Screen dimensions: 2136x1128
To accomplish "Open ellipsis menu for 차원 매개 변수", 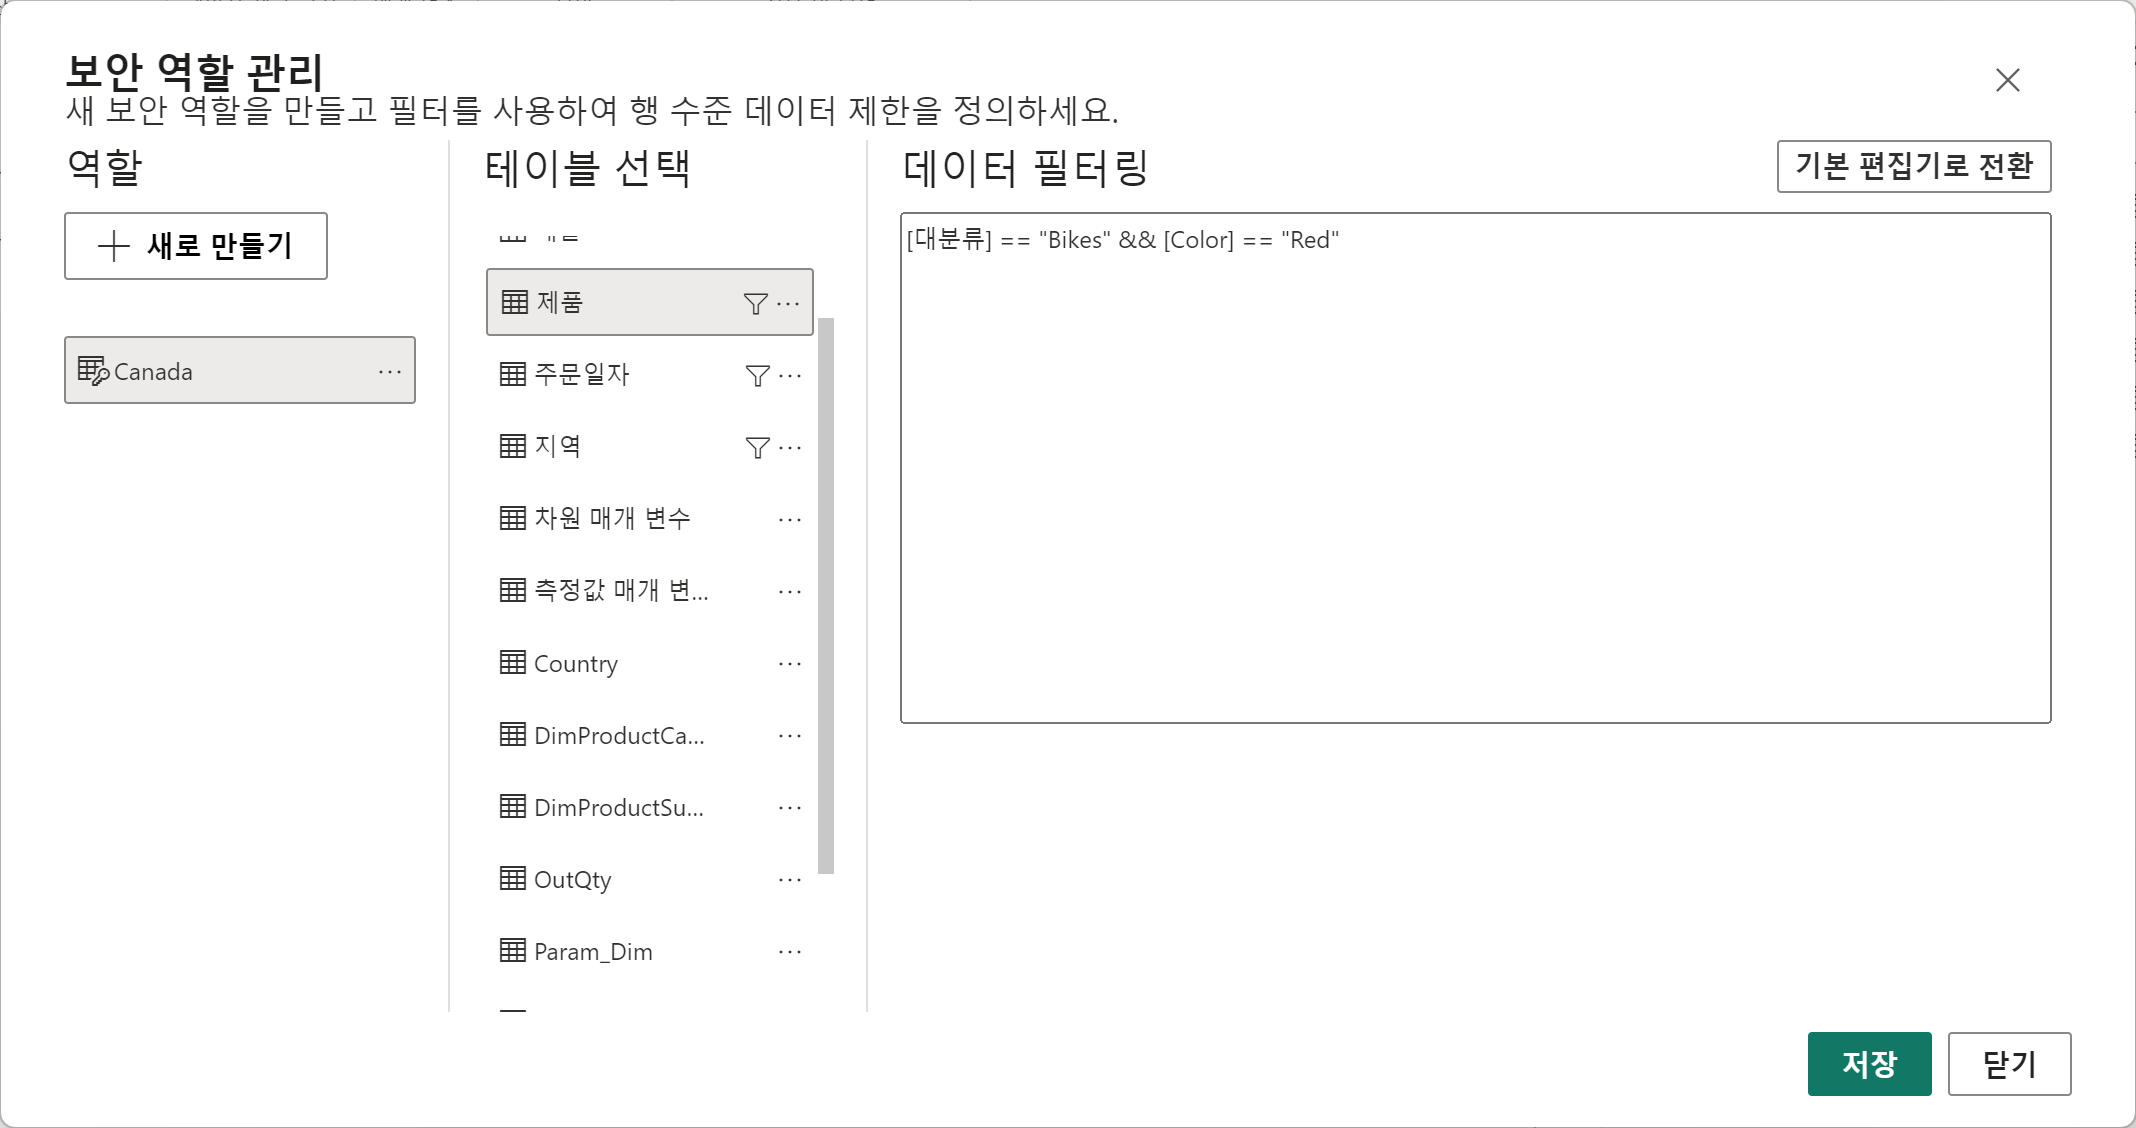I will click(x=790, y=519).
